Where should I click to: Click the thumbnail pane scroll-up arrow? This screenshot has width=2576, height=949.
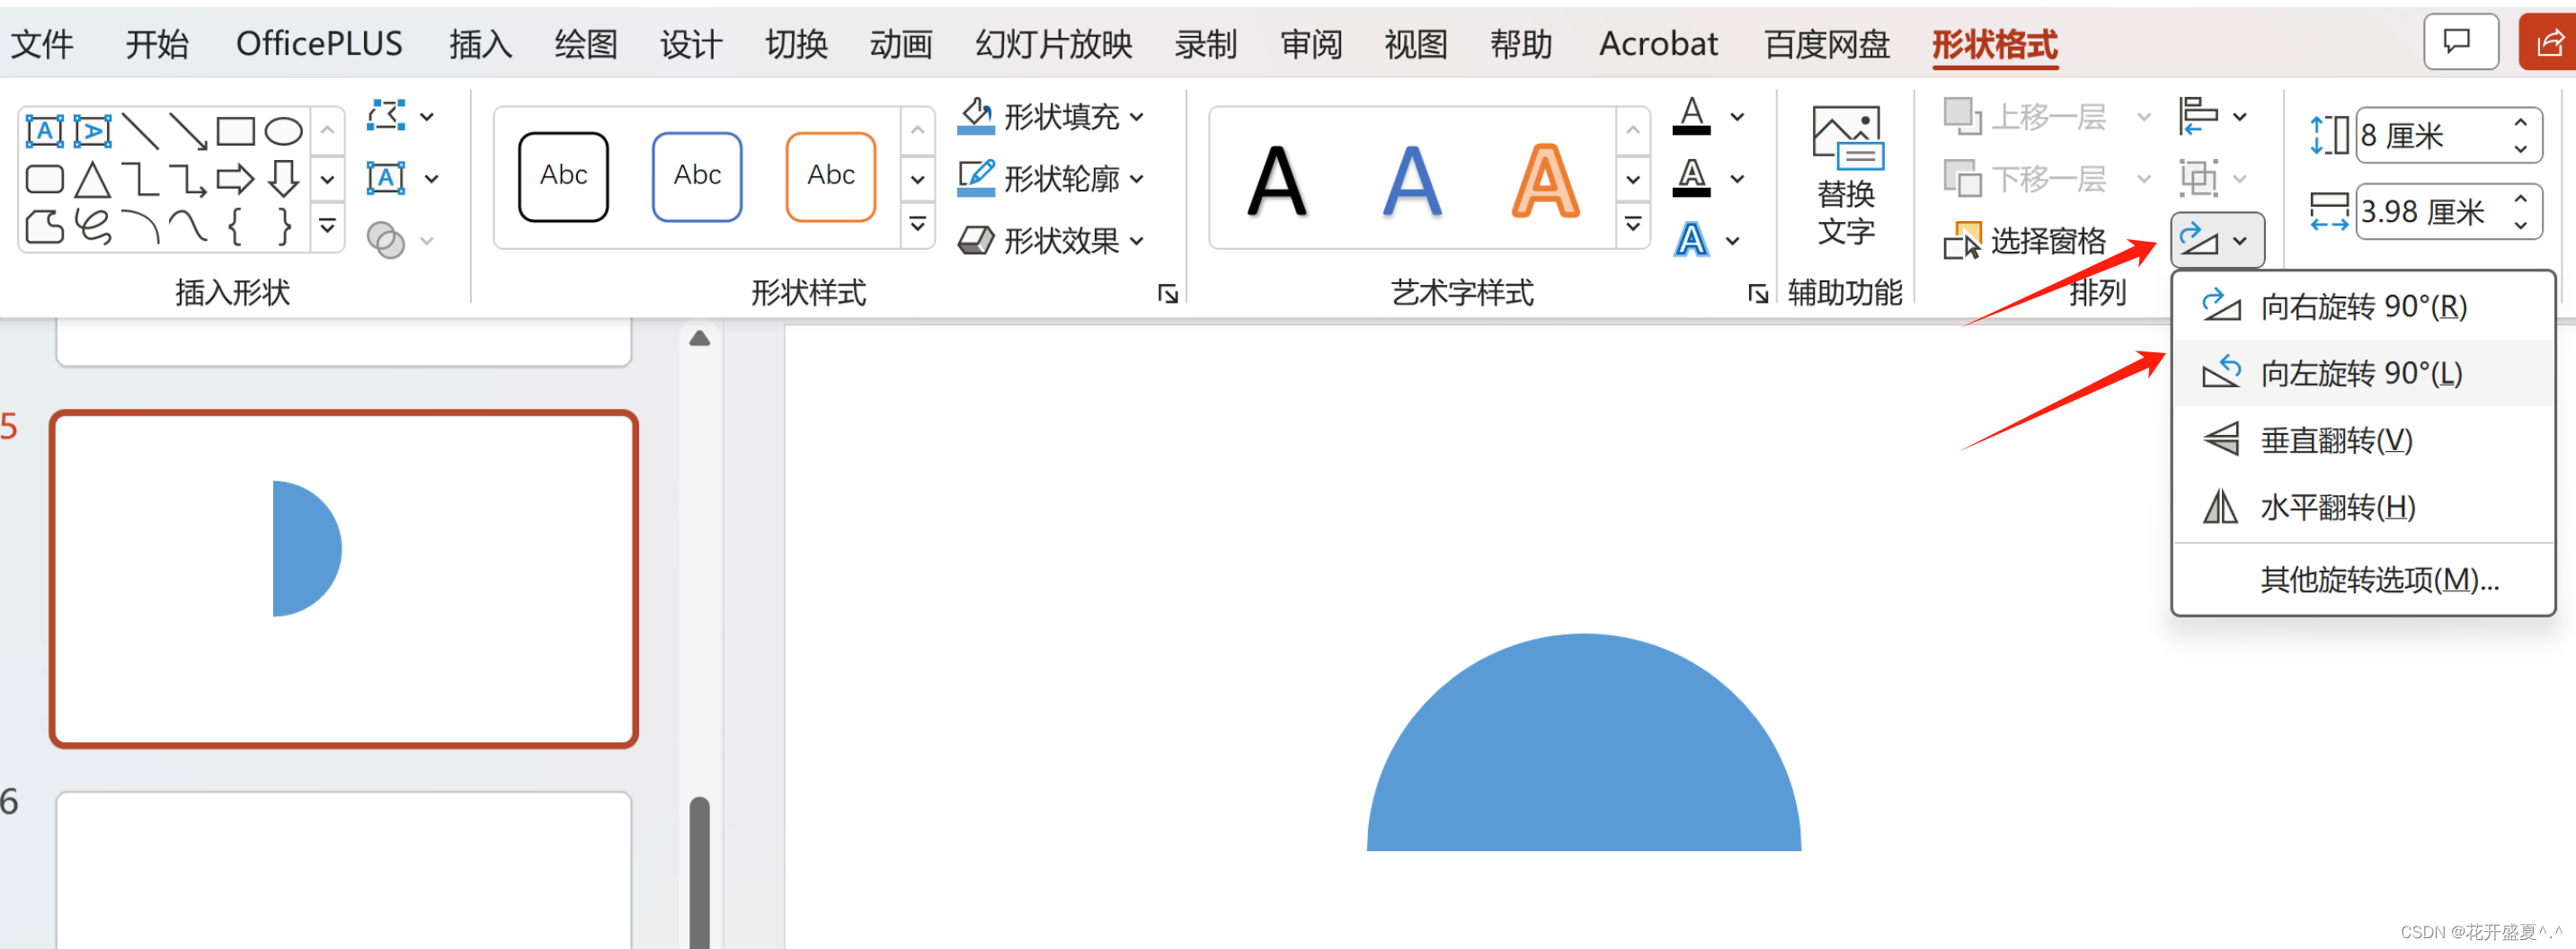coord(699,338)
